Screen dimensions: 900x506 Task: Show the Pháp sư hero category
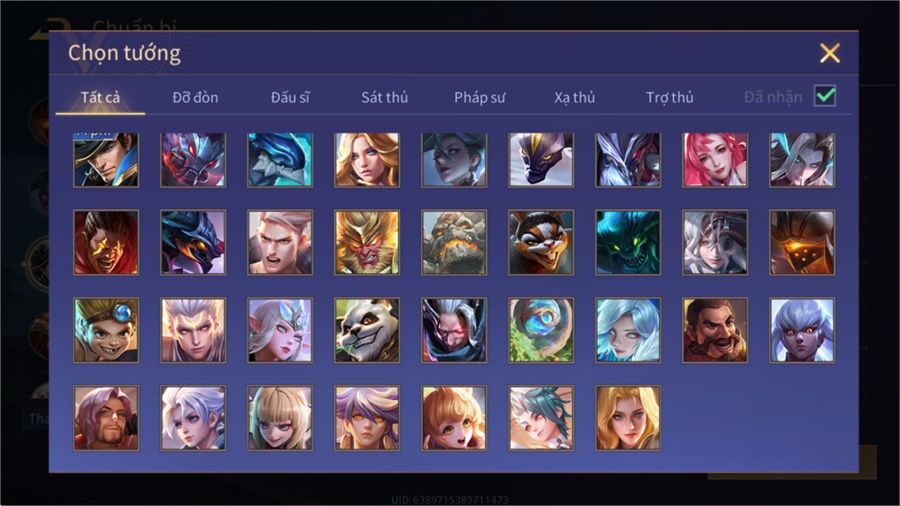coord(479,98)
